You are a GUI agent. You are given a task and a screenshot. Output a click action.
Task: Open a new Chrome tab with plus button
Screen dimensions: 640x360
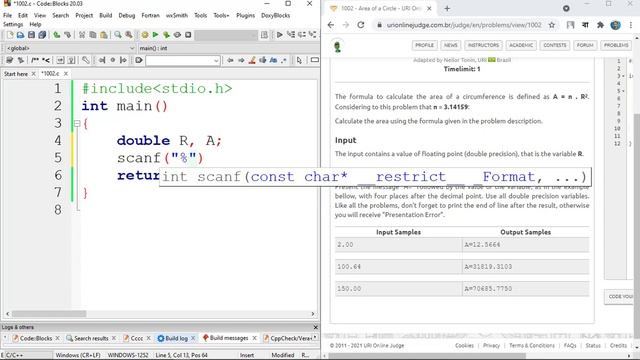pos(447,8)
